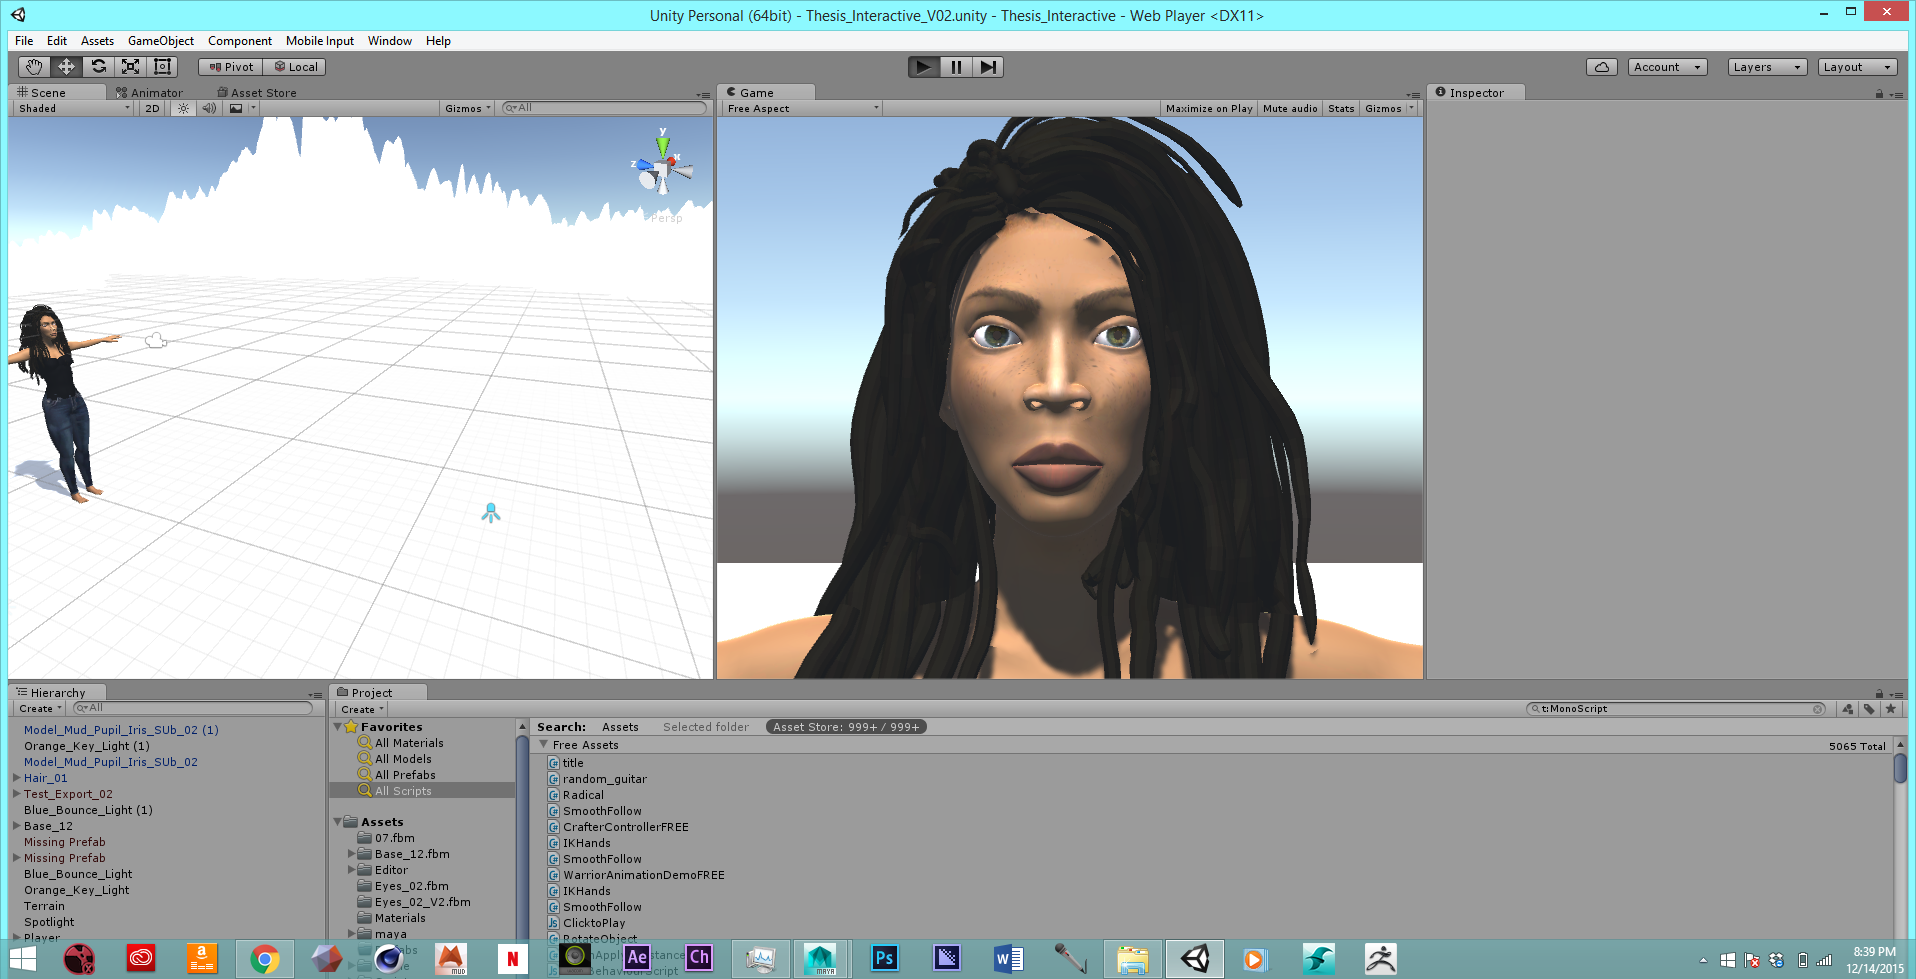The width and height of the screenshot is (1916, 979).
Task: Select the CrafterControllerFREE script
Action: tap(625, 827)
